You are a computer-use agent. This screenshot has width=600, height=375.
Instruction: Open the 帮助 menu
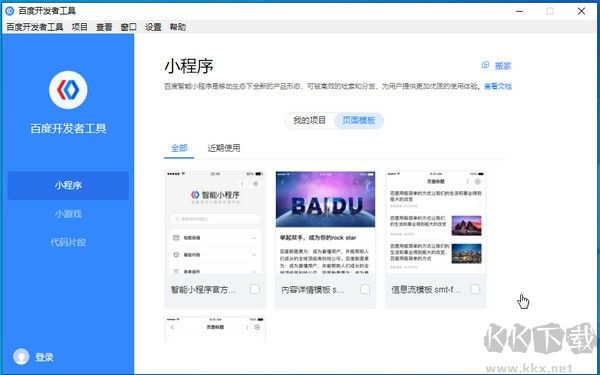point(178,27)
